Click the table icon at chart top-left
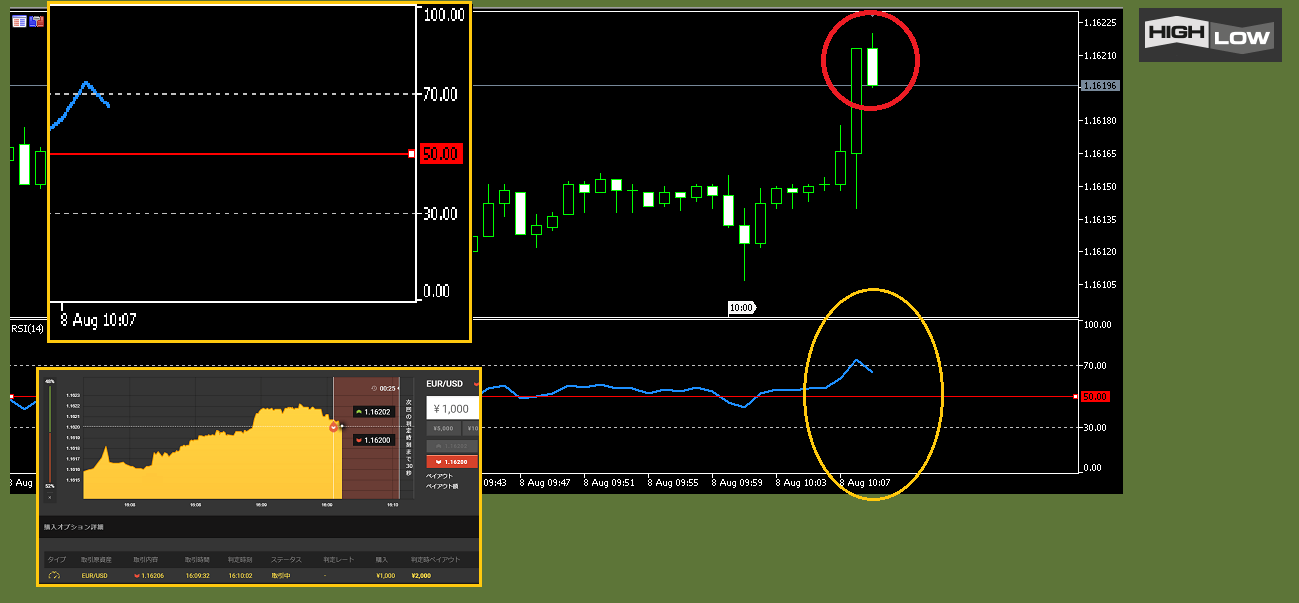This screenshot has width=1299, height=603. (19, 21)
